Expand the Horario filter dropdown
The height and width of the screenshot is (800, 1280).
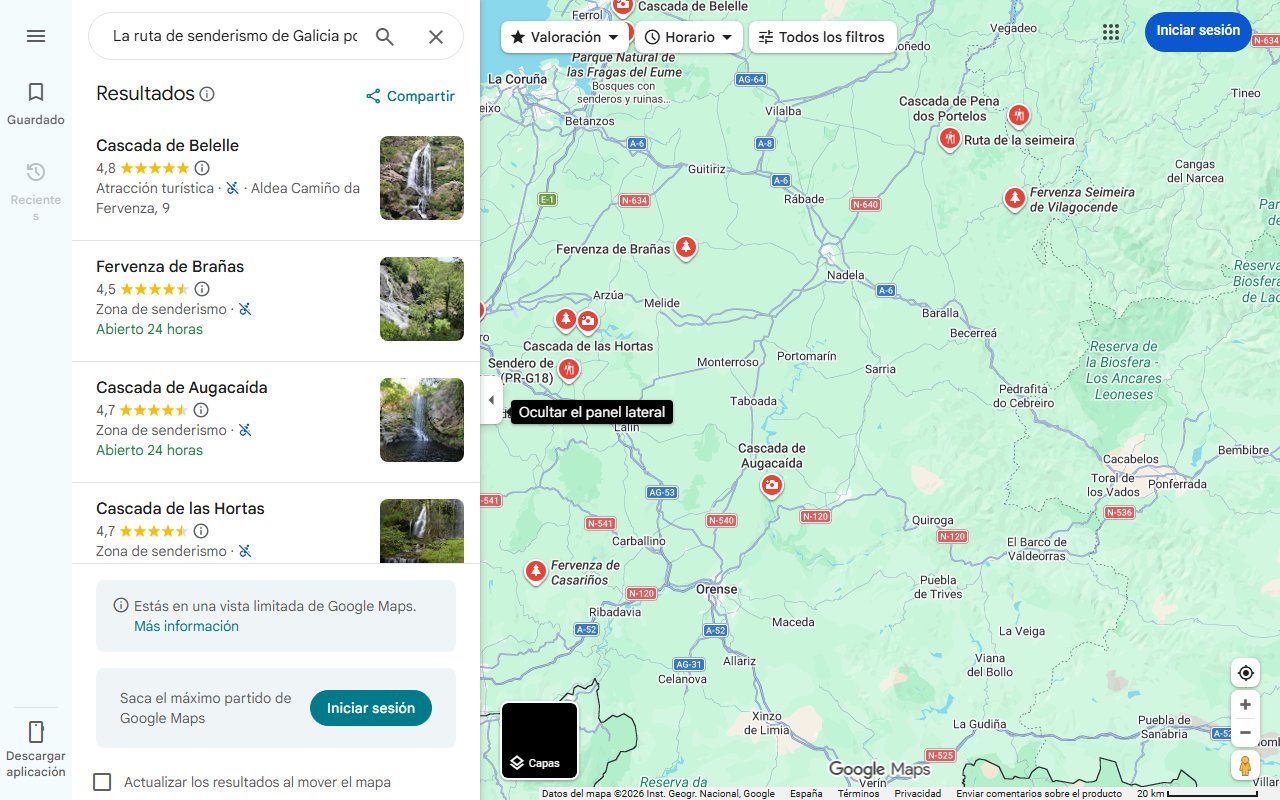click(x=689, y=37)
